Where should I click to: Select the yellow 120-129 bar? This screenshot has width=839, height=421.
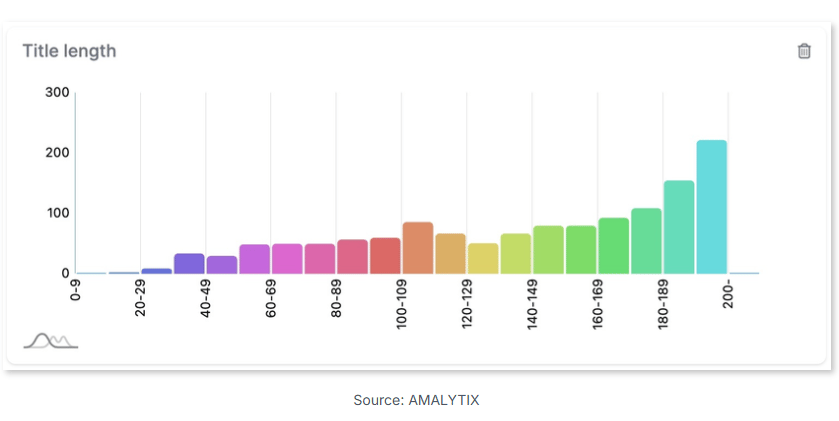[x=483, y=258]
